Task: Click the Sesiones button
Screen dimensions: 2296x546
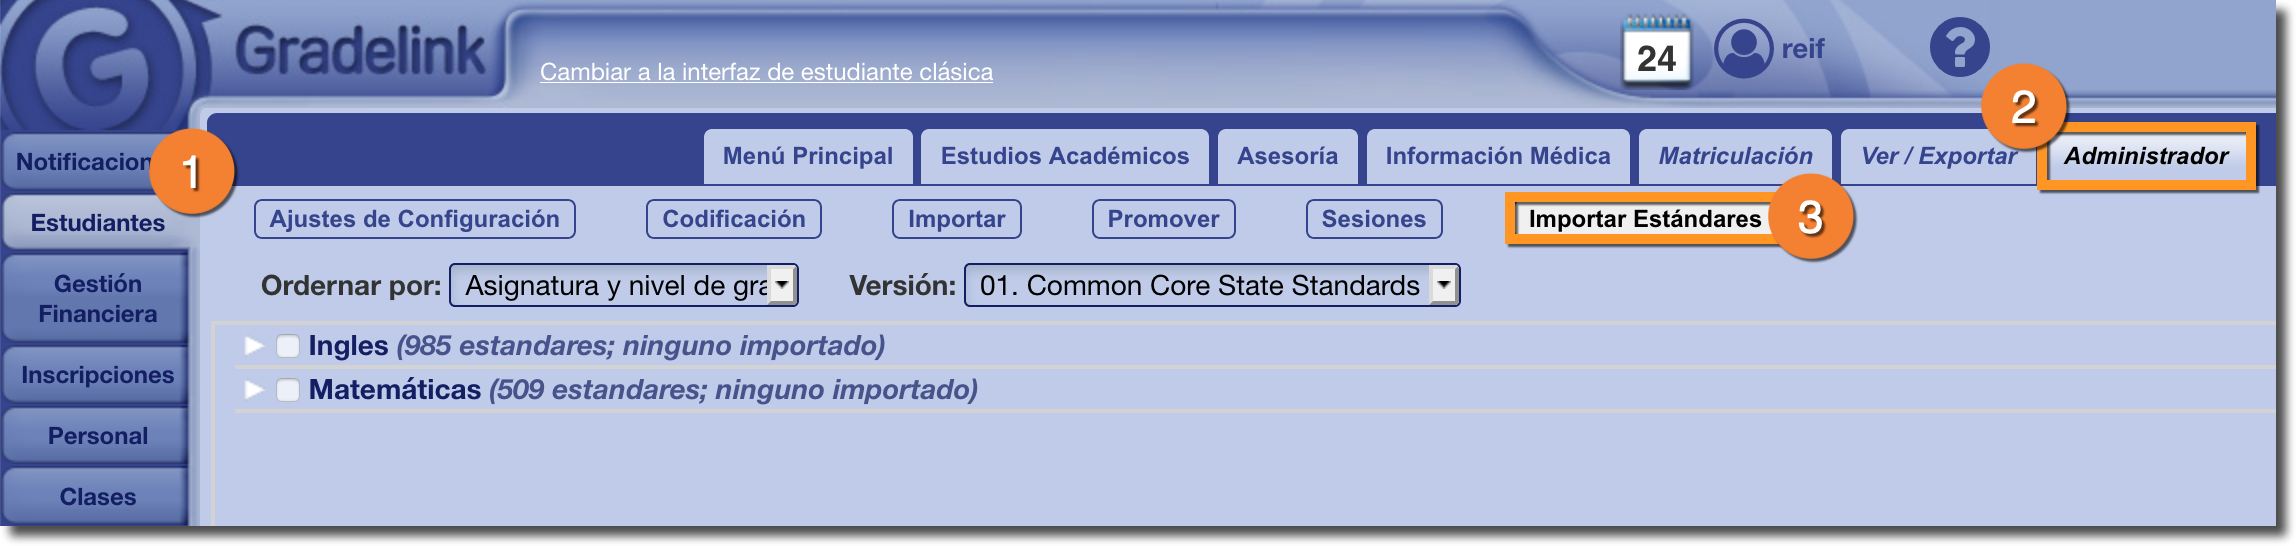Action: [1373, 219]
